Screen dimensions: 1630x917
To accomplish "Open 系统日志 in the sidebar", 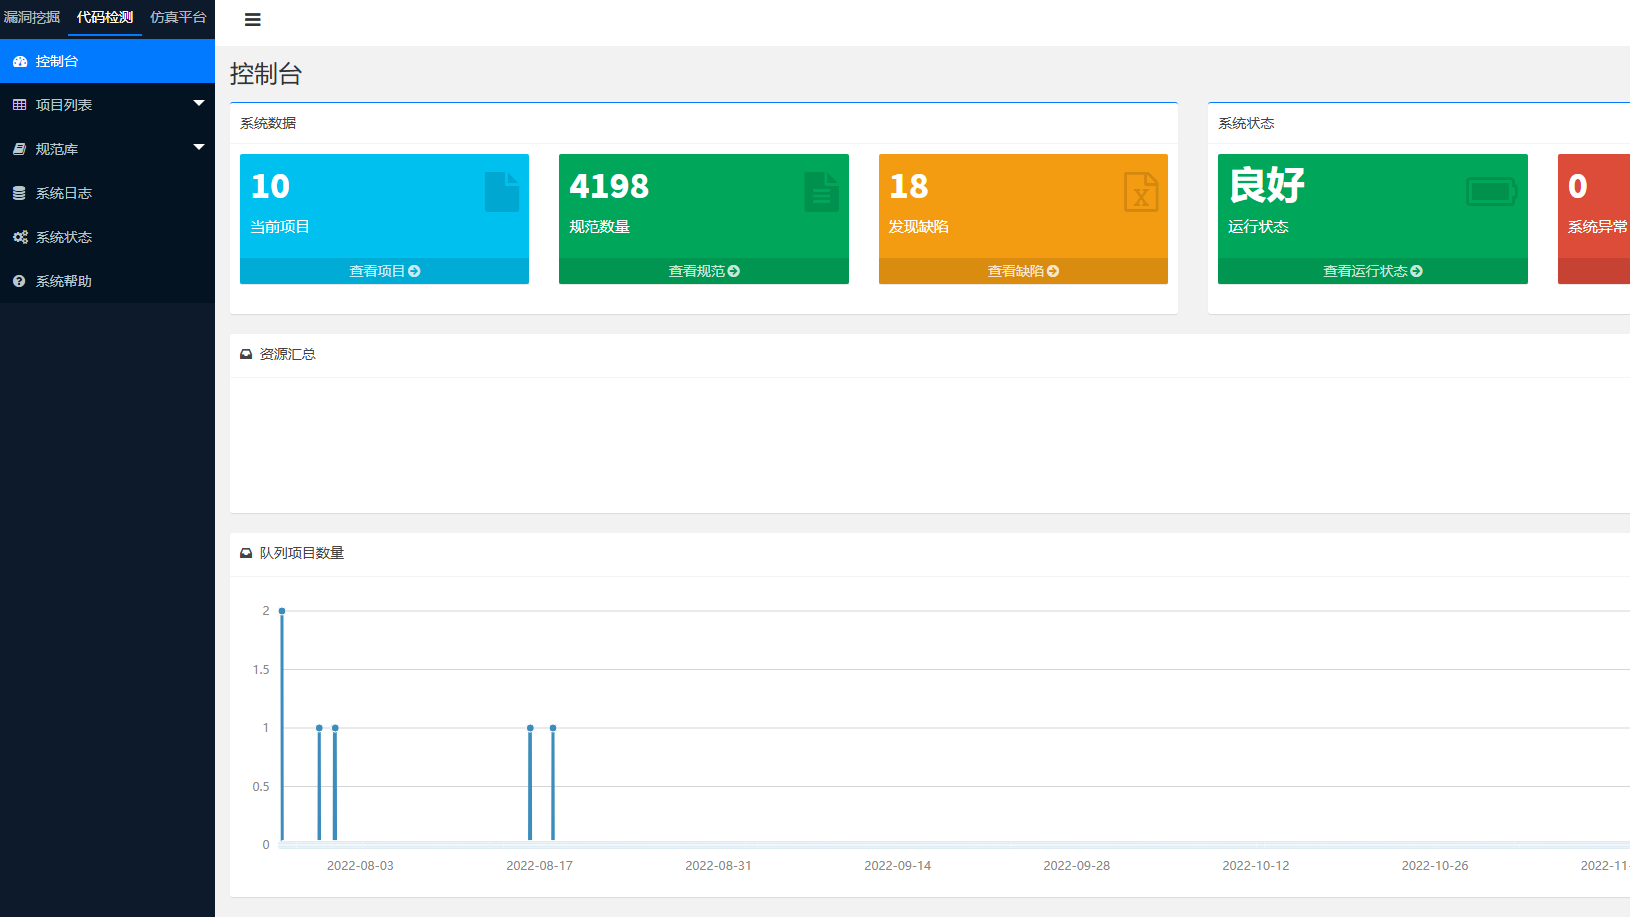I will pyautogui.click(x=107, y=193).
